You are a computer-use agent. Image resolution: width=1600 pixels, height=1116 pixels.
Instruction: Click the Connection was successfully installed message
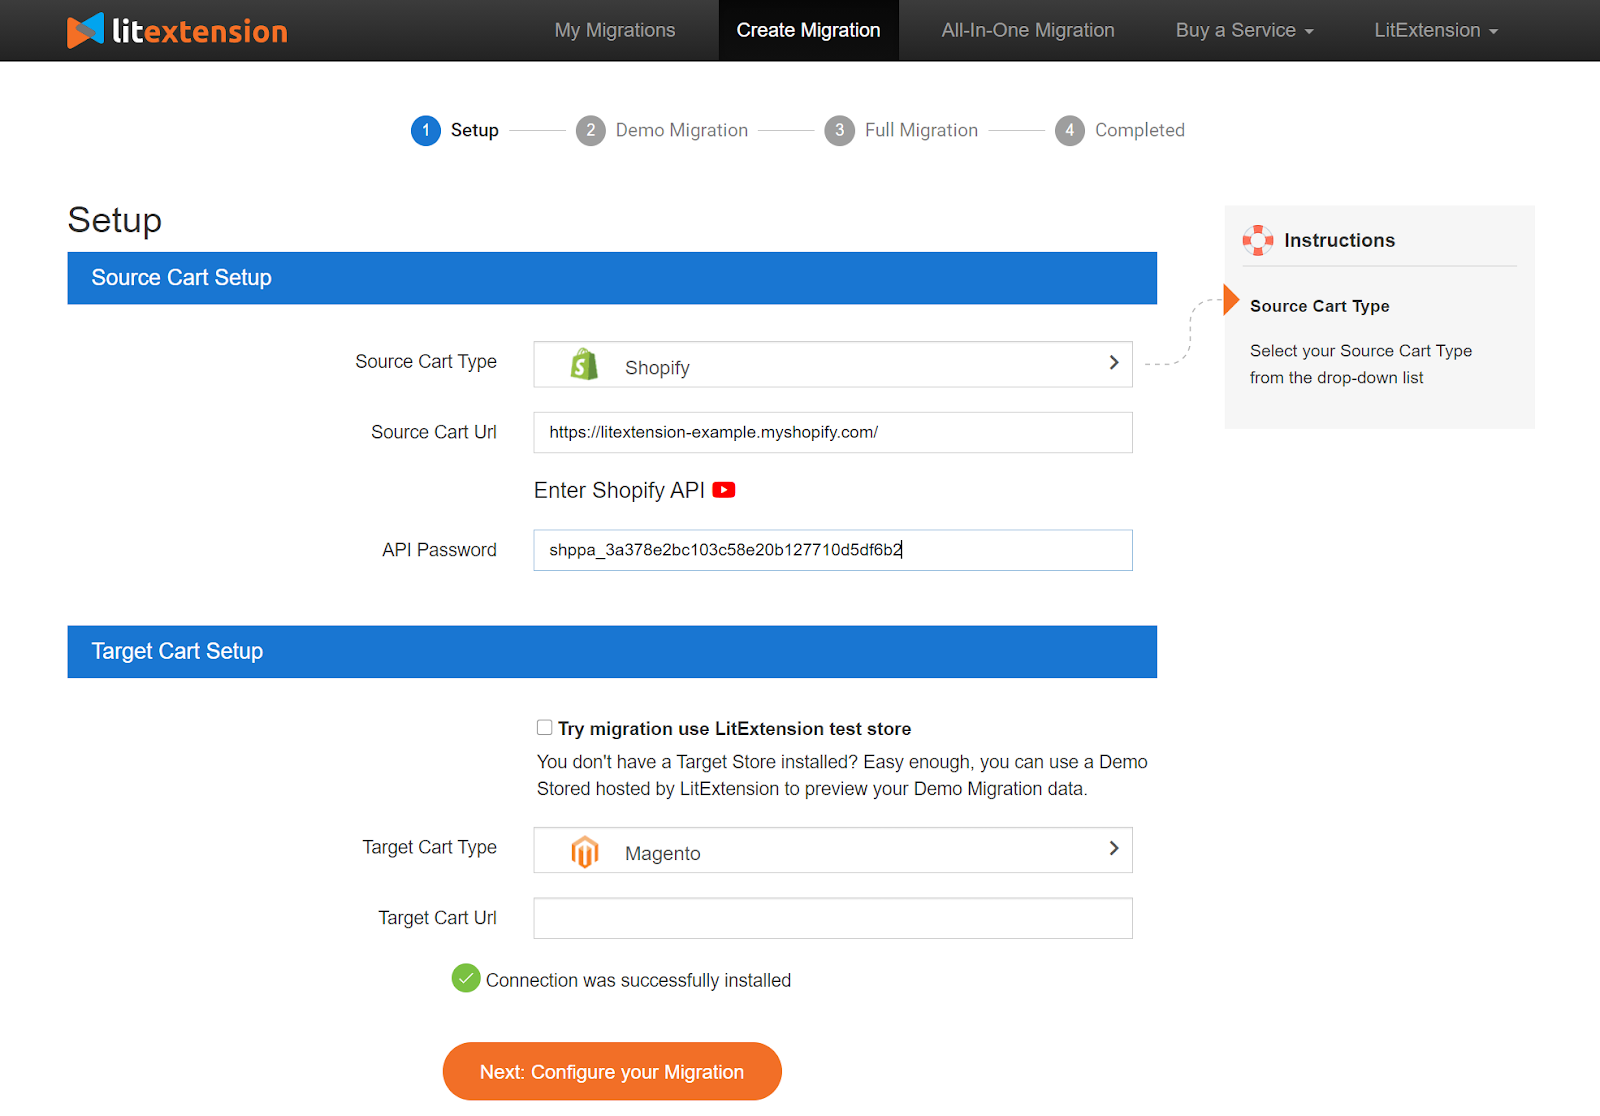[x=638, y=980]
